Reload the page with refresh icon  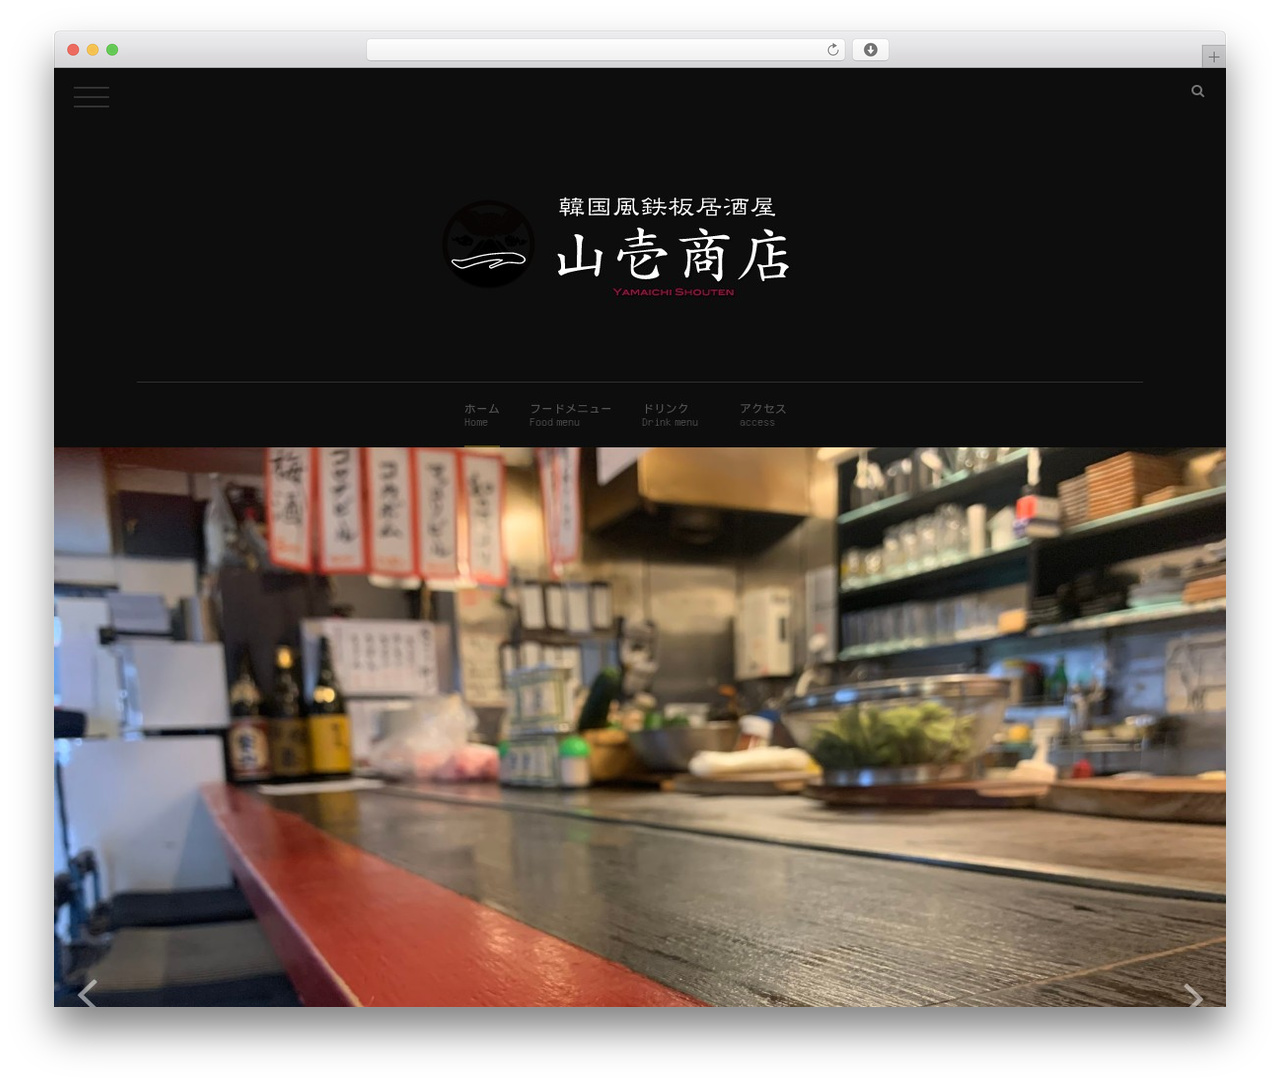[x=832, y=50]
